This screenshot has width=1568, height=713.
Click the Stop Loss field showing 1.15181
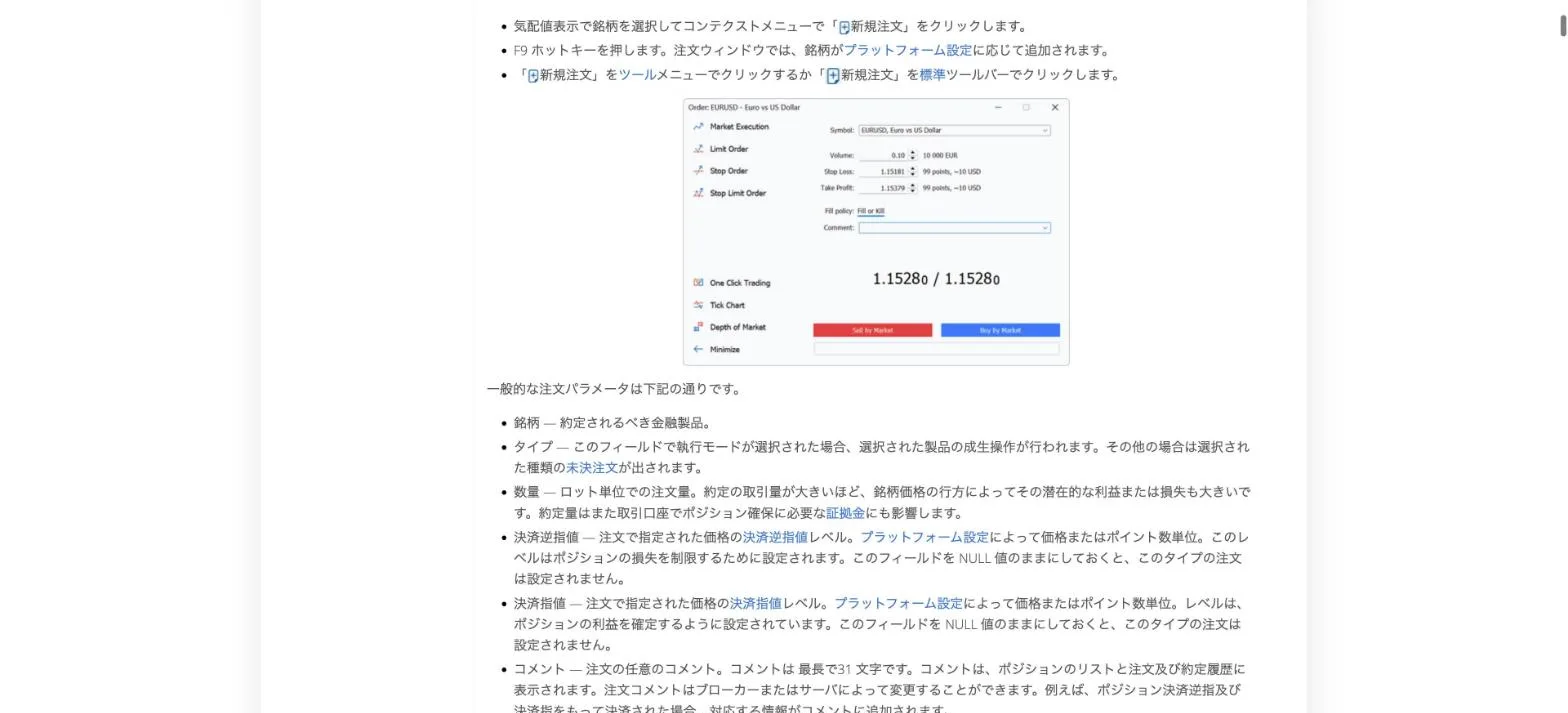(883, 172)
